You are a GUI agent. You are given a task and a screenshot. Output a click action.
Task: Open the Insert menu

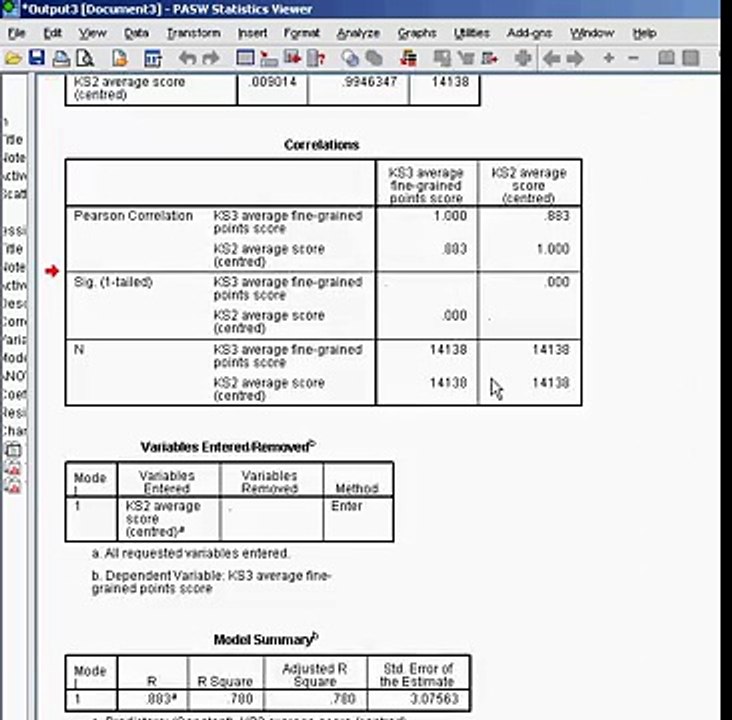253,33
